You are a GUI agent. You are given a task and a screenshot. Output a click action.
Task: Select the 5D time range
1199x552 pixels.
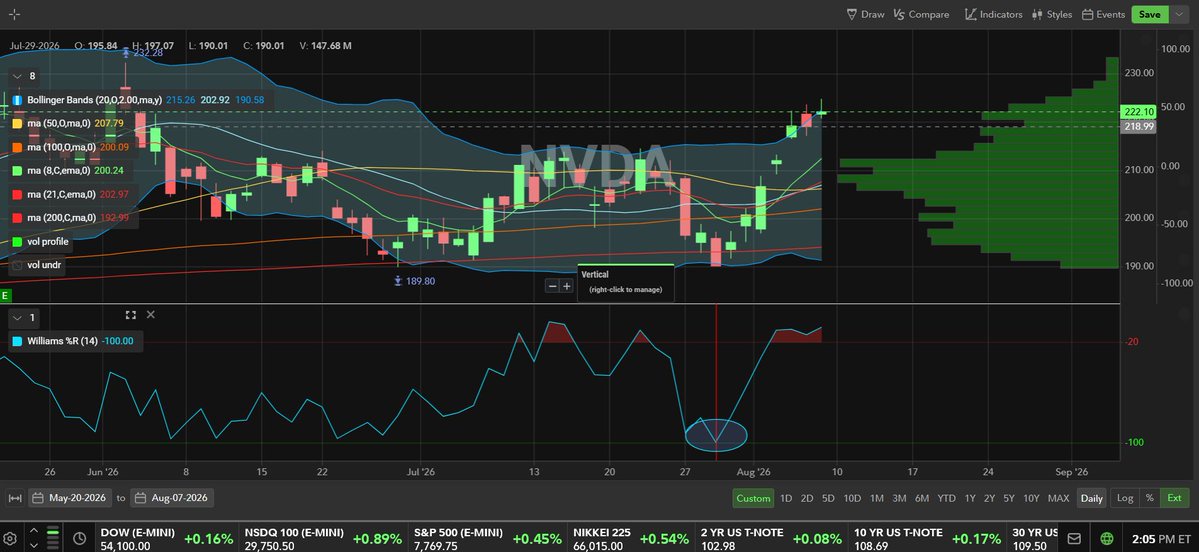[828, 498]
